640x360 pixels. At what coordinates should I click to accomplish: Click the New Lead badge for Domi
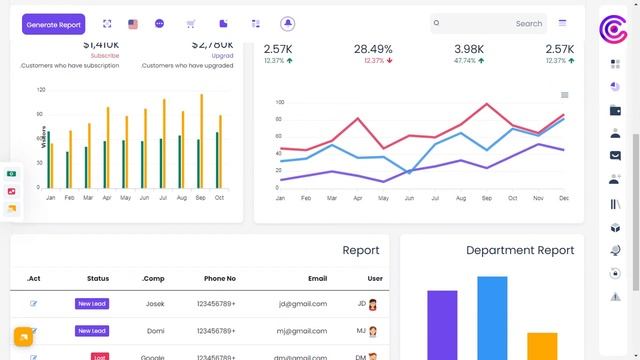click(92, 331)
